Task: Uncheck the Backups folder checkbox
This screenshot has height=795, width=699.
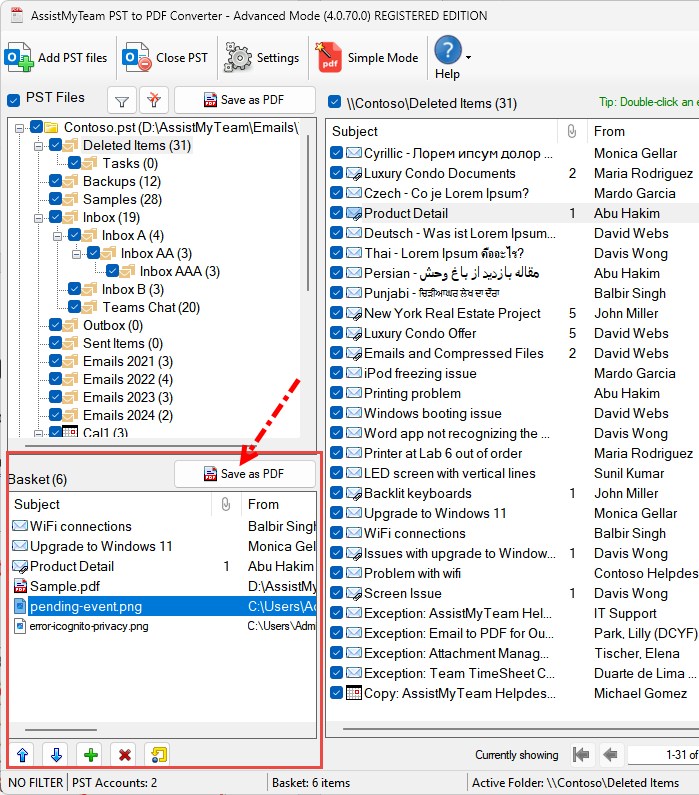Action: [56, 181]
